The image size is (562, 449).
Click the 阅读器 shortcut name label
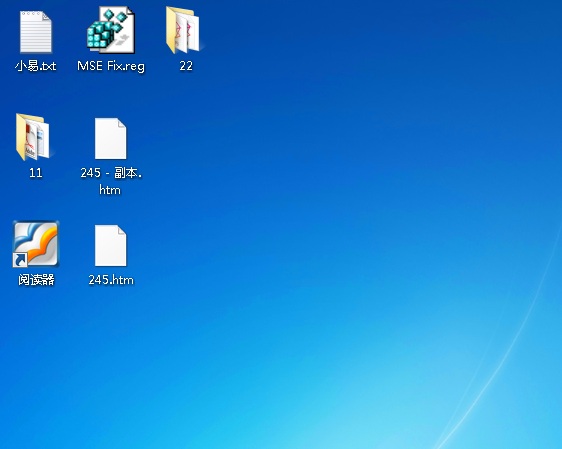36,280
